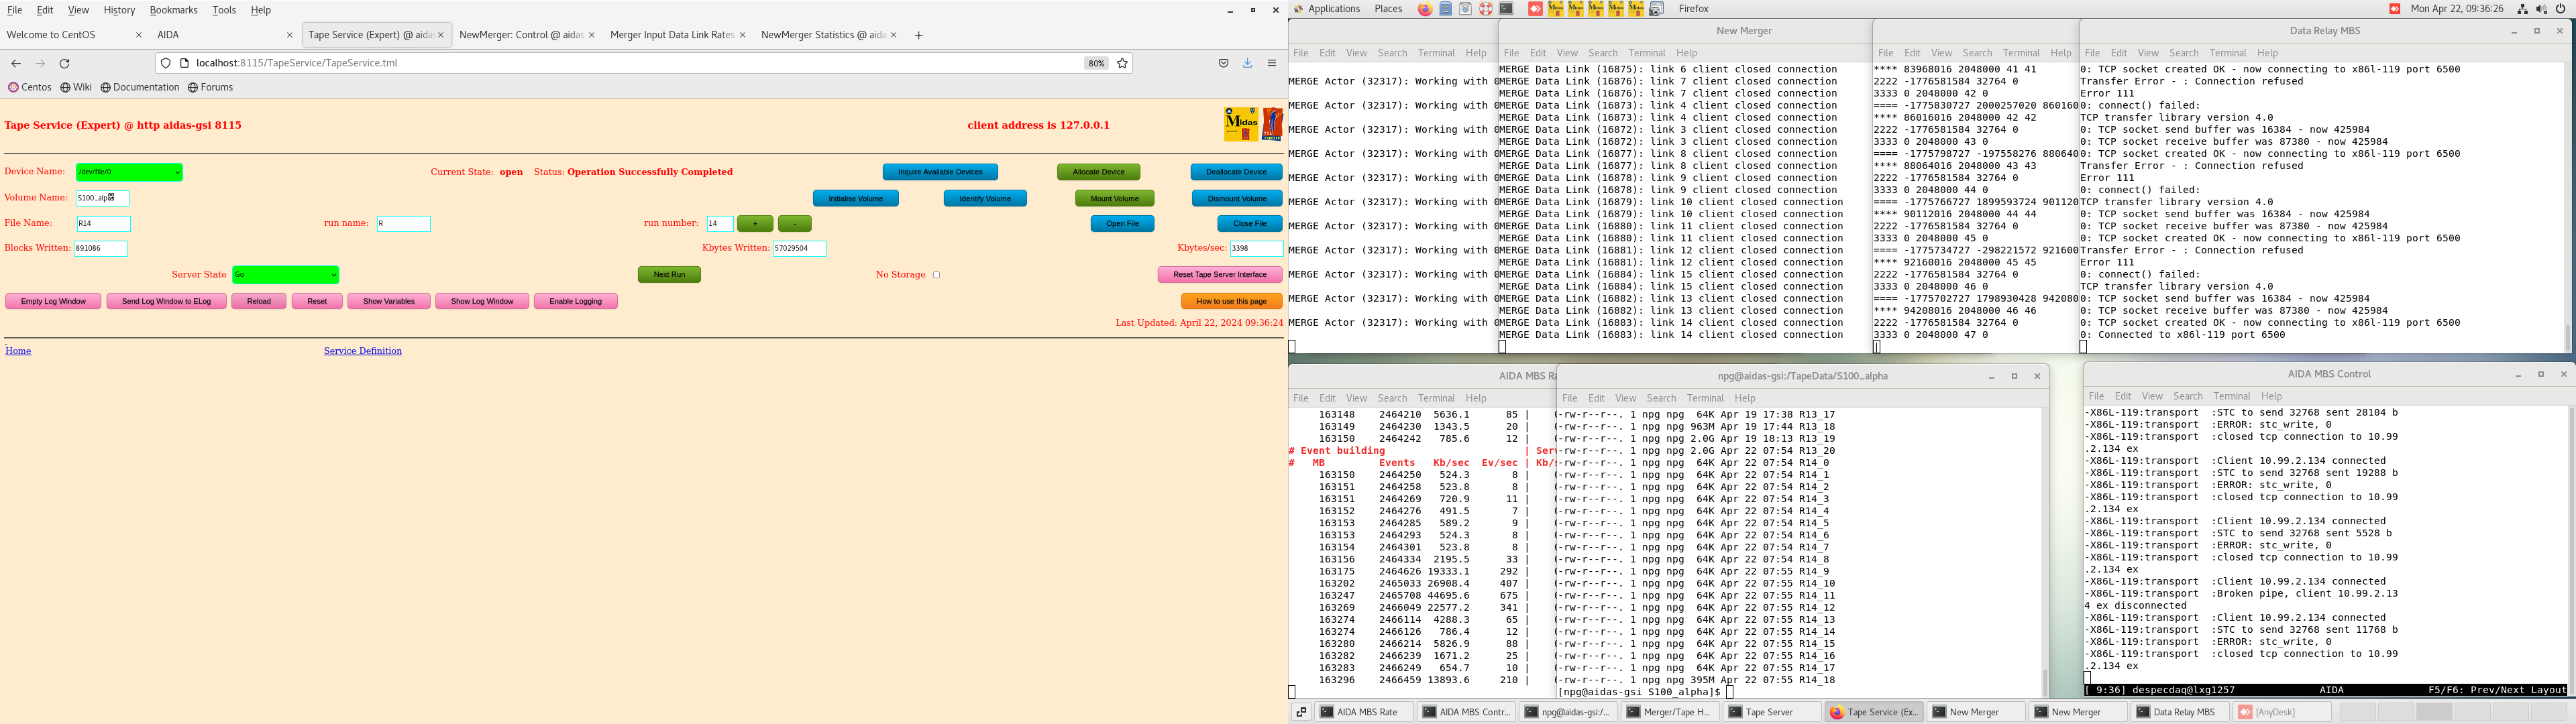This screenshot has width=2576, height=724.
Task: Open Firefox hamburger application menu
Action: click(1272, 63)
